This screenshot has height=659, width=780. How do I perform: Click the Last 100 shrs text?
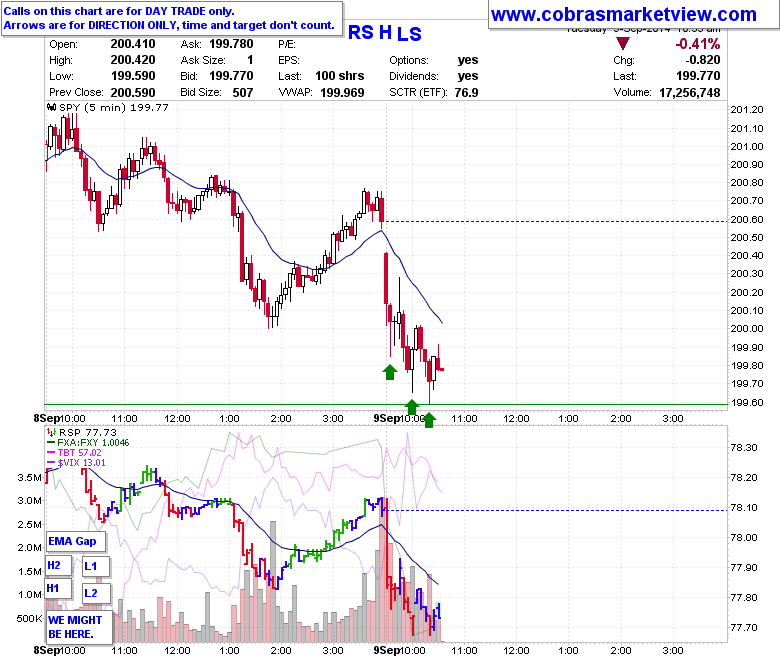pyautogui.click(x=321, y=76)
